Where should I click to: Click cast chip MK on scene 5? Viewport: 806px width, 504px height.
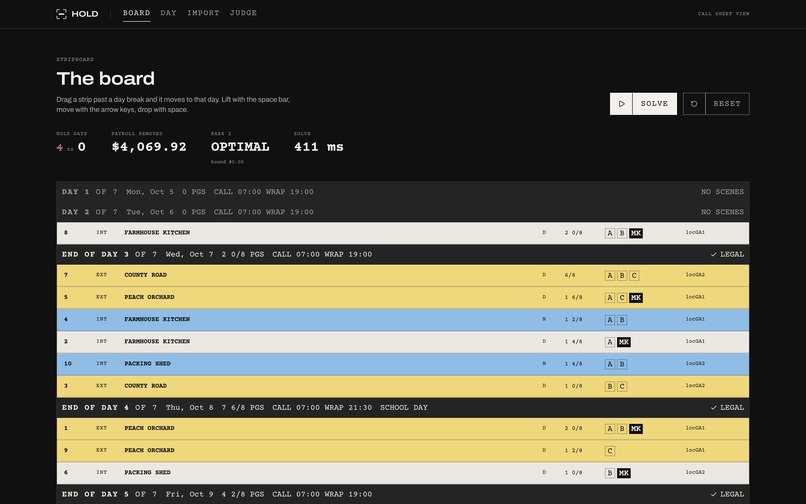click(636, 298)
